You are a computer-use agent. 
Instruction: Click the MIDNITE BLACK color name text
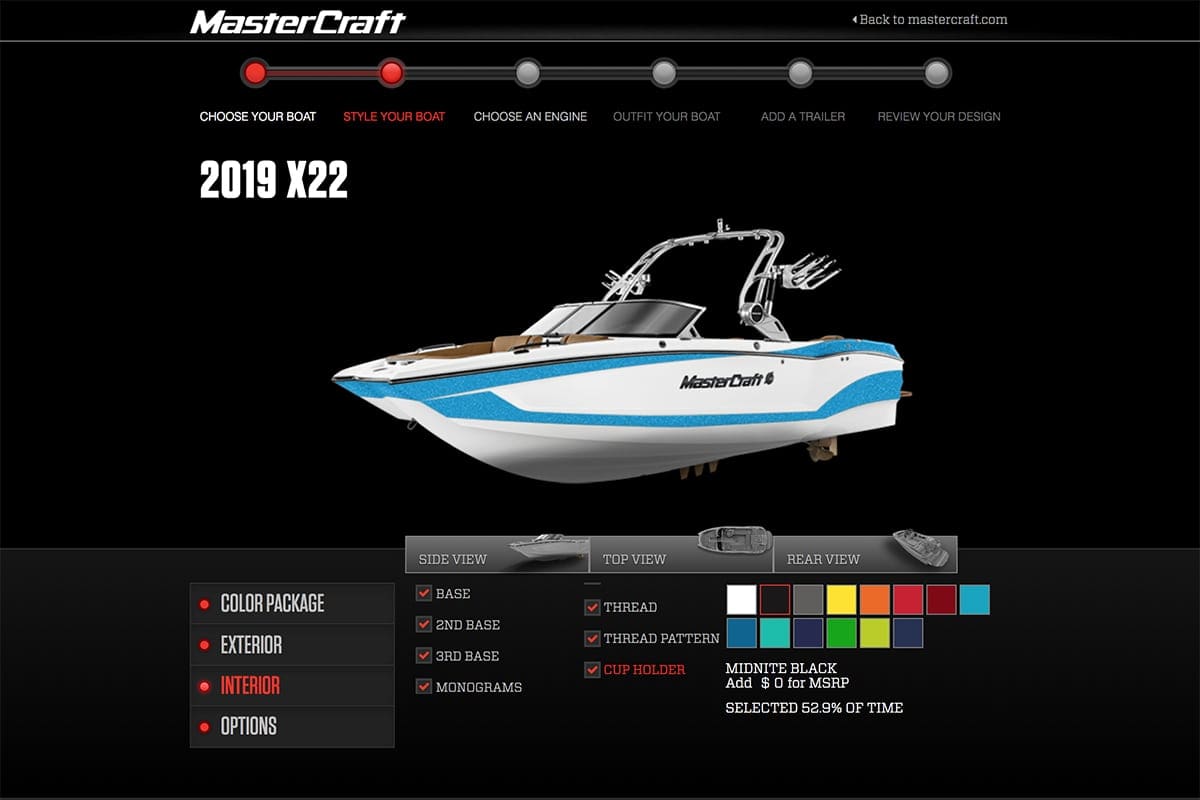781,668
